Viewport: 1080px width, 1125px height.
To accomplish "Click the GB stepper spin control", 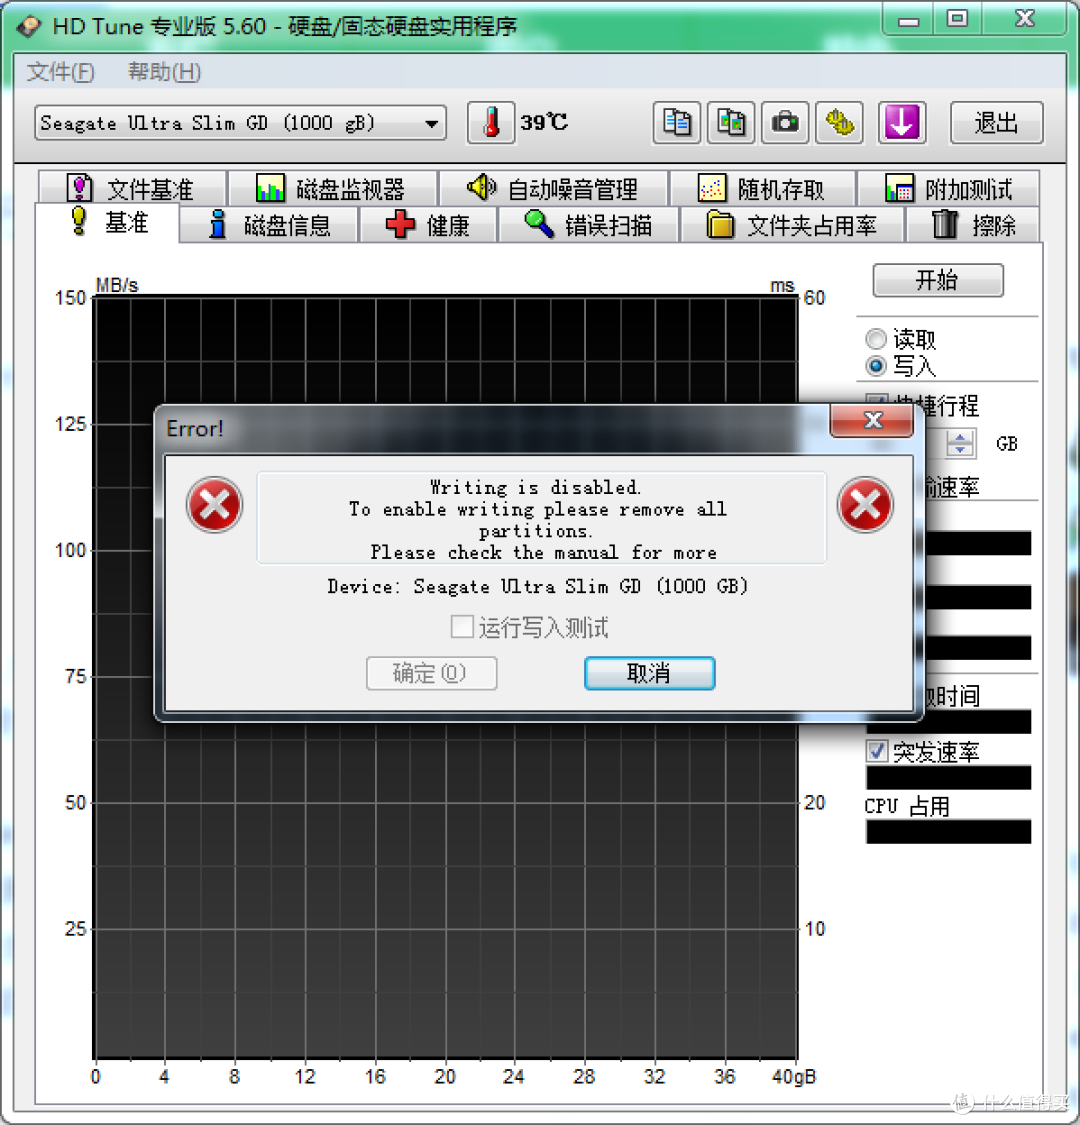I will (959, 443).
